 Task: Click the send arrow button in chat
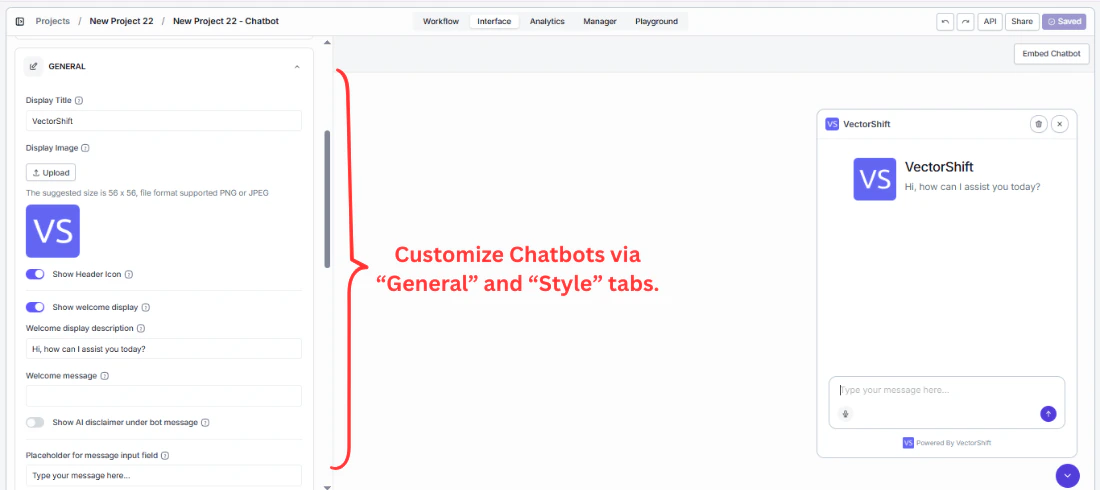[x=1048, y=413]
